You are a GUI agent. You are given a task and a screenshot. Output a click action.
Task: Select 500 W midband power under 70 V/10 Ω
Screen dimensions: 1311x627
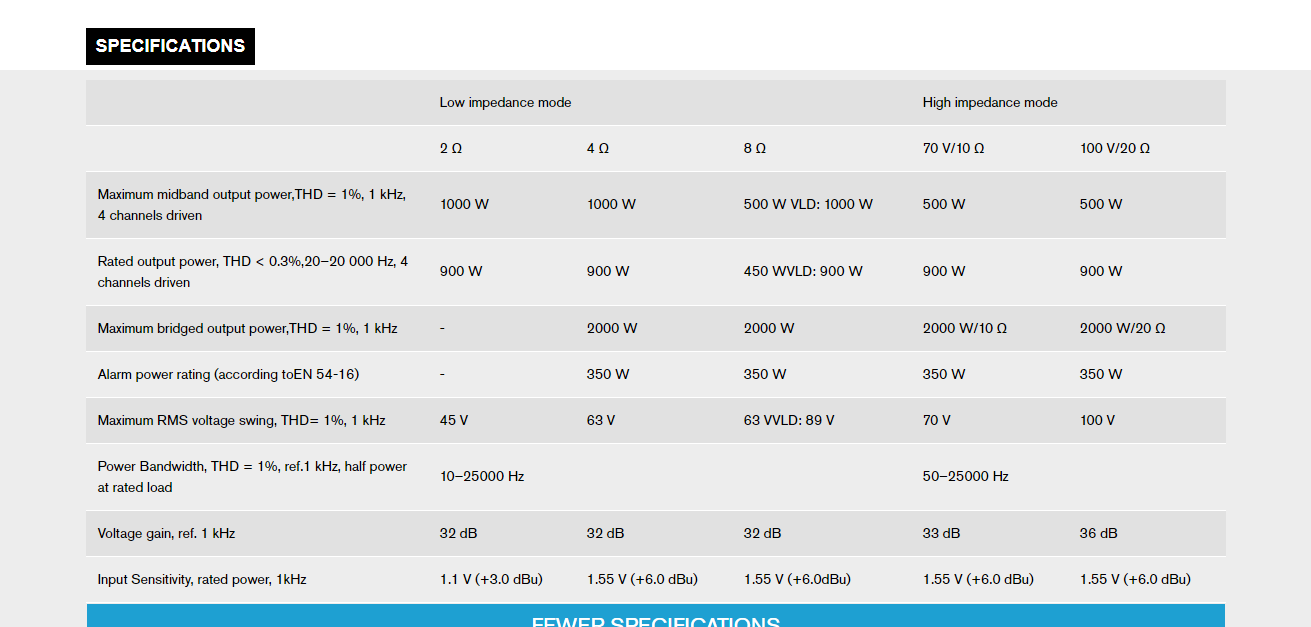pos(944,205)
